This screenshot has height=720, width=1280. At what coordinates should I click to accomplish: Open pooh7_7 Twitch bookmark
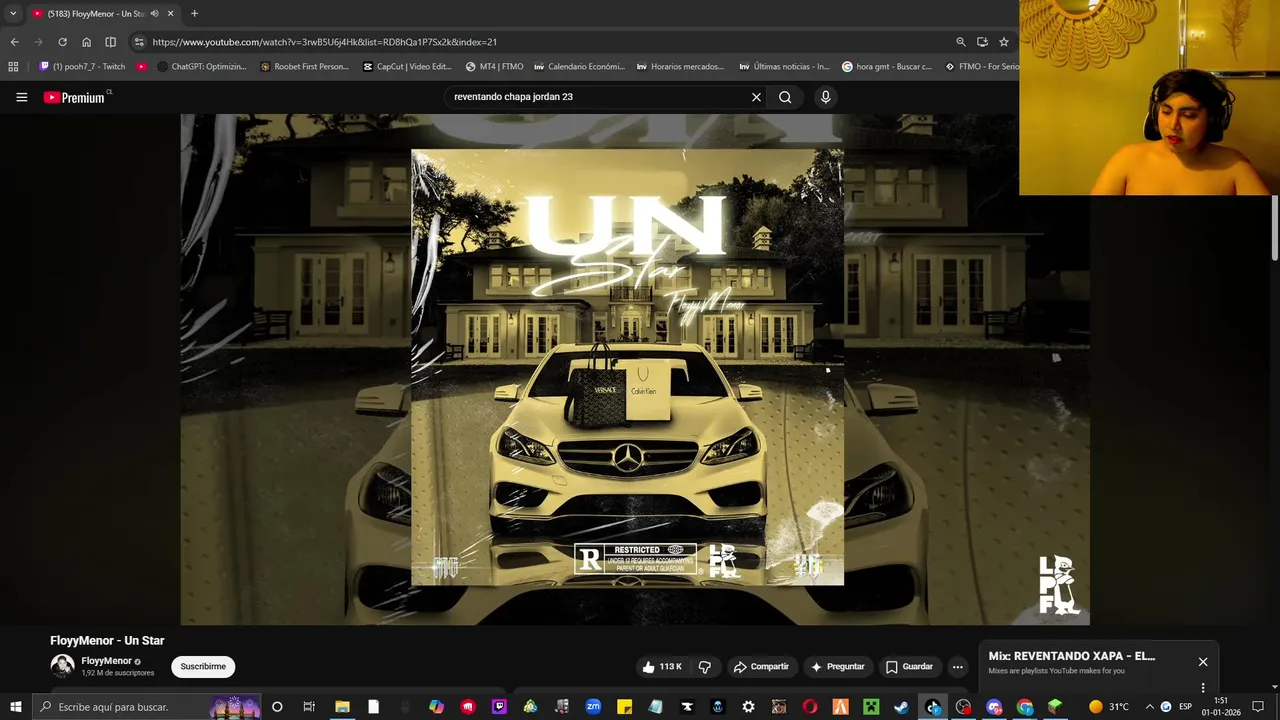point(82,67)
